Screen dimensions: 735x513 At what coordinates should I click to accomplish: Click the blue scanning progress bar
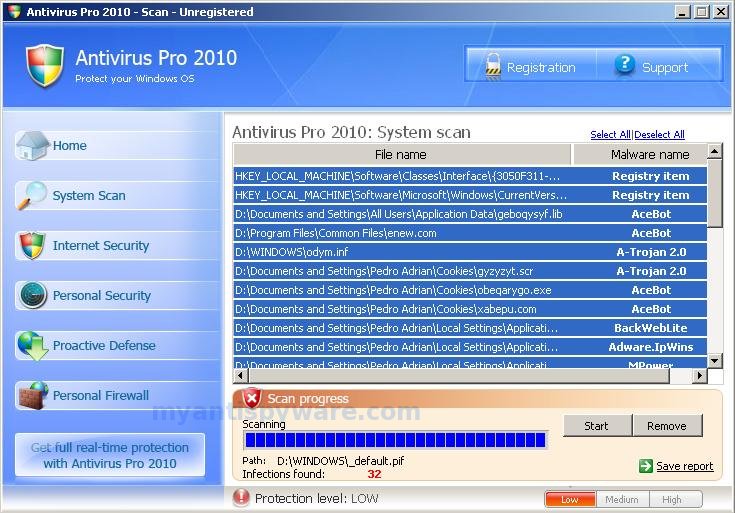pyautogui.click(x=396, y=440)
